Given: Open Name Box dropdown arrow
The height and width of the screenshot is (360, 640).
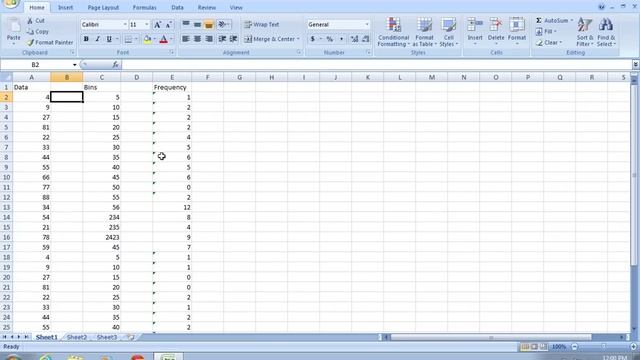Looking at the screenshot, I should (x=74, y=65).
